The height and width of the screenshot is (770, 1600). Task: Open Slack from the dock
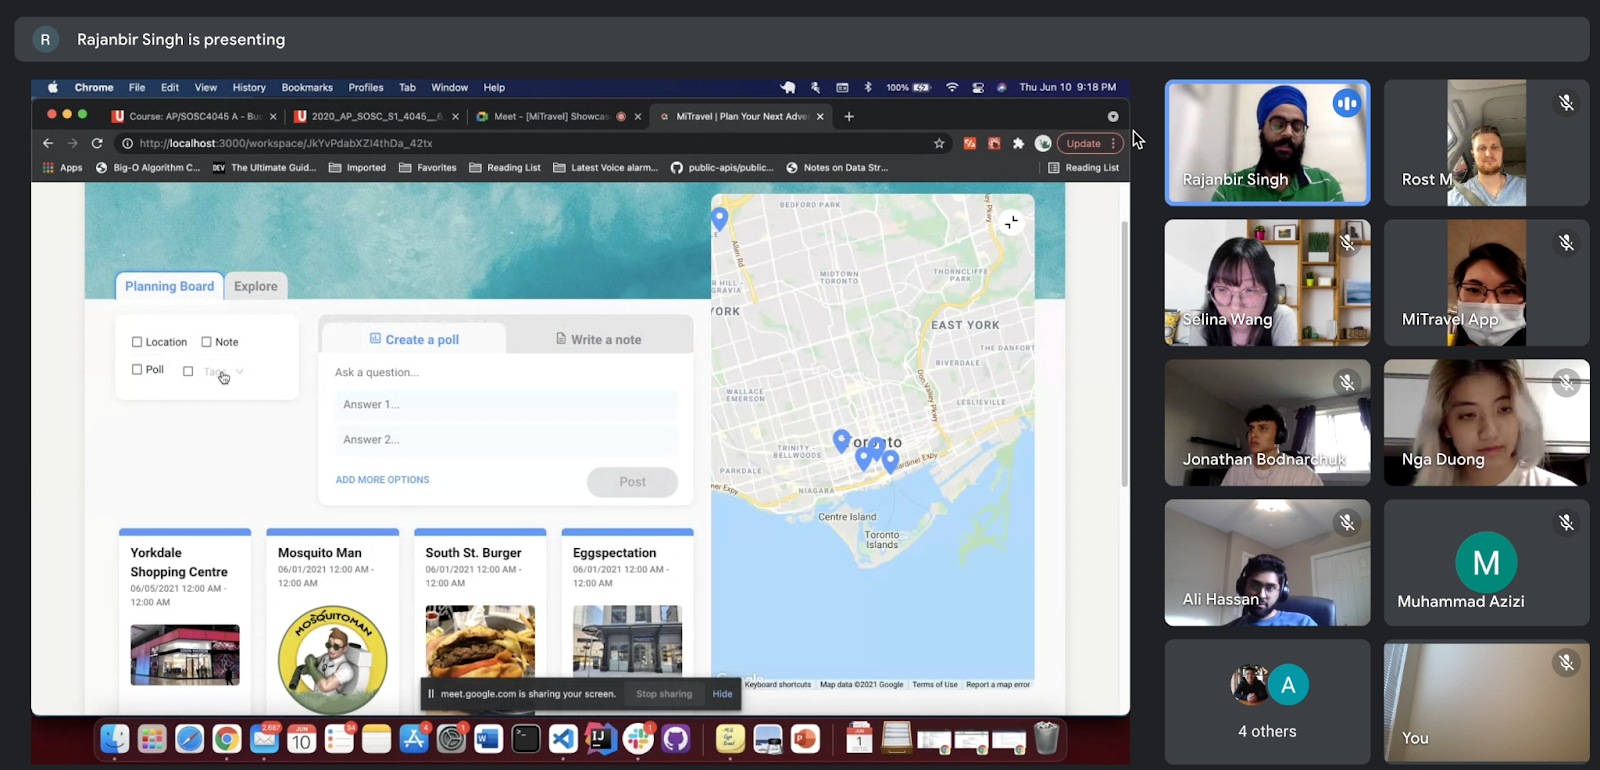pyautogui.click(x=638, y=739)
